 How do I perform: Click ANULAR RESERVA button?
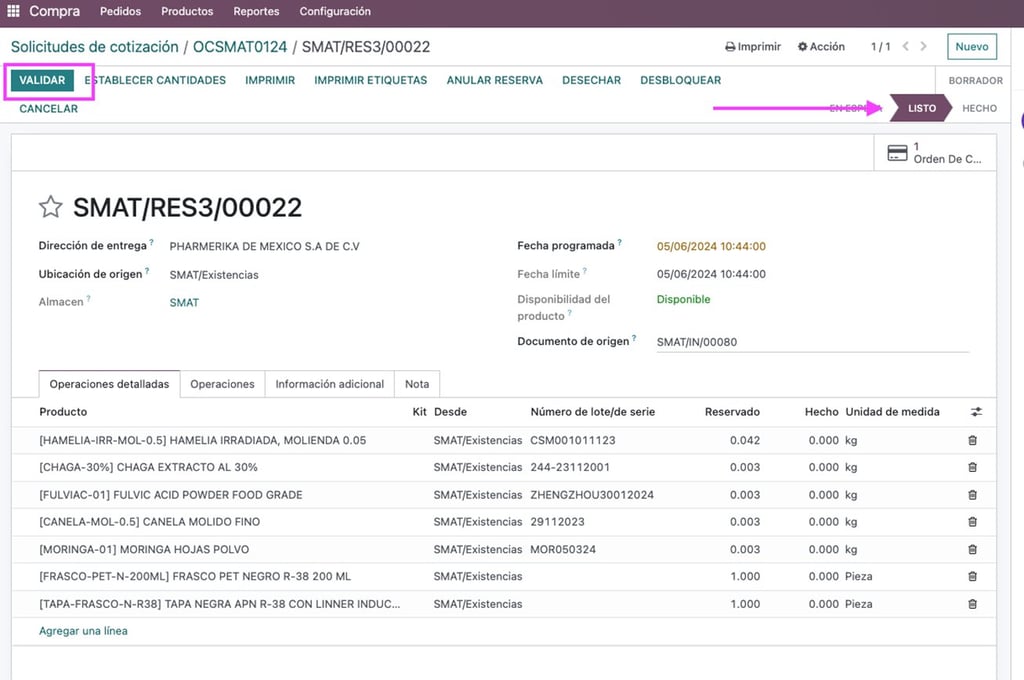pyautogui.click(x=494, y=80)
